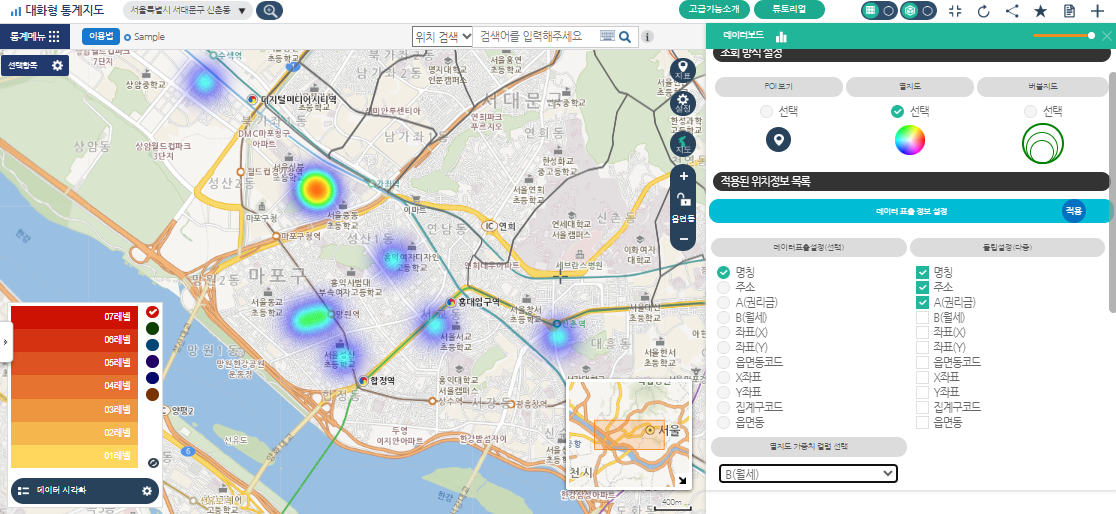Uncheck the A(권리금) tooltip checkbox
Viewport: 1116px width, 514px height.
point(923,302)
